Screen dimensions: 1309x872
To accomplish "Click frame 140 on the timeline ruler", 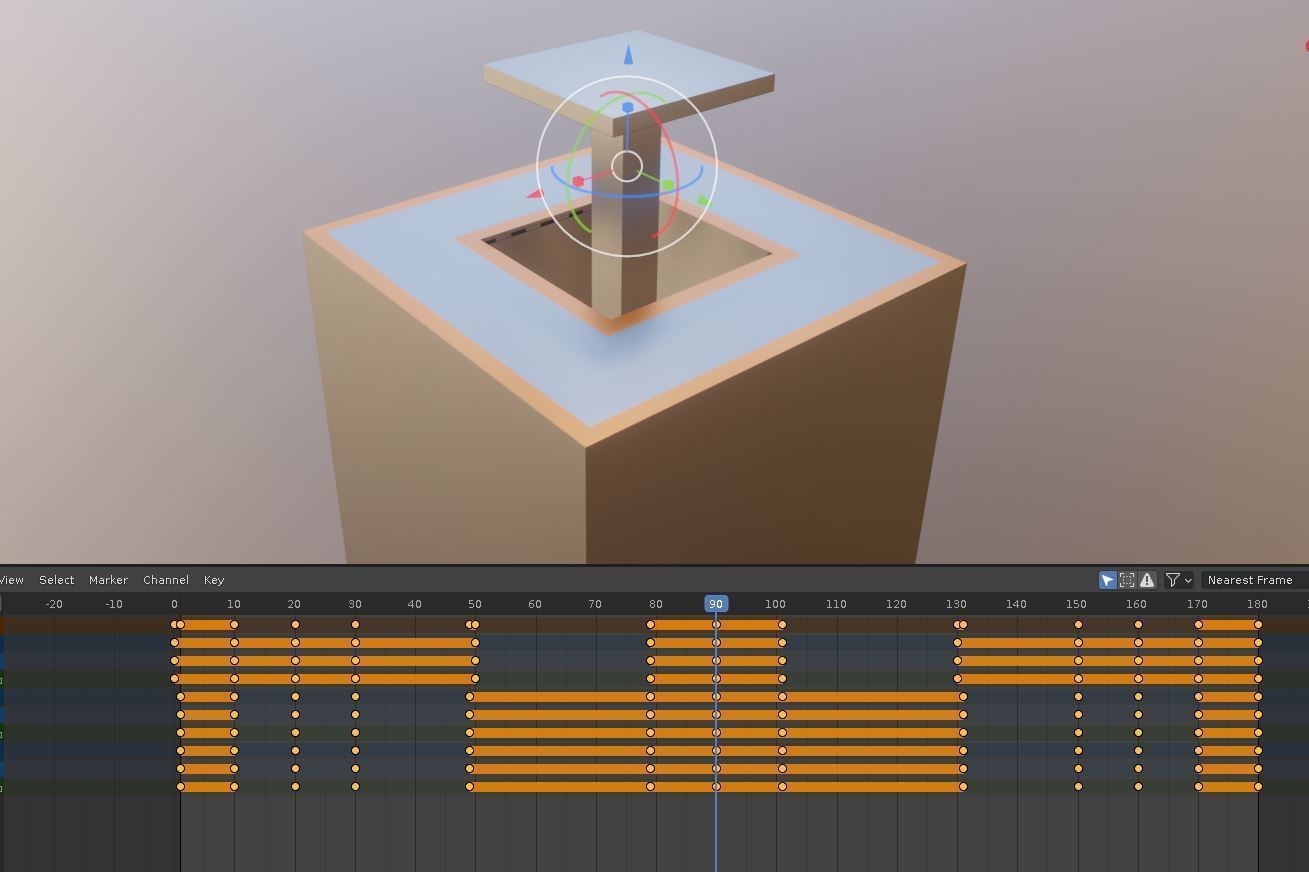I will point(1016,604).
